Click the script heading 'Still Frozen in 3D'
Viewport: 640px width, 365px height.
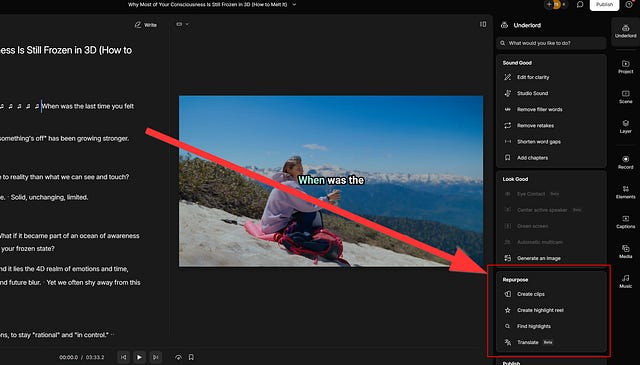pos(61,50)
